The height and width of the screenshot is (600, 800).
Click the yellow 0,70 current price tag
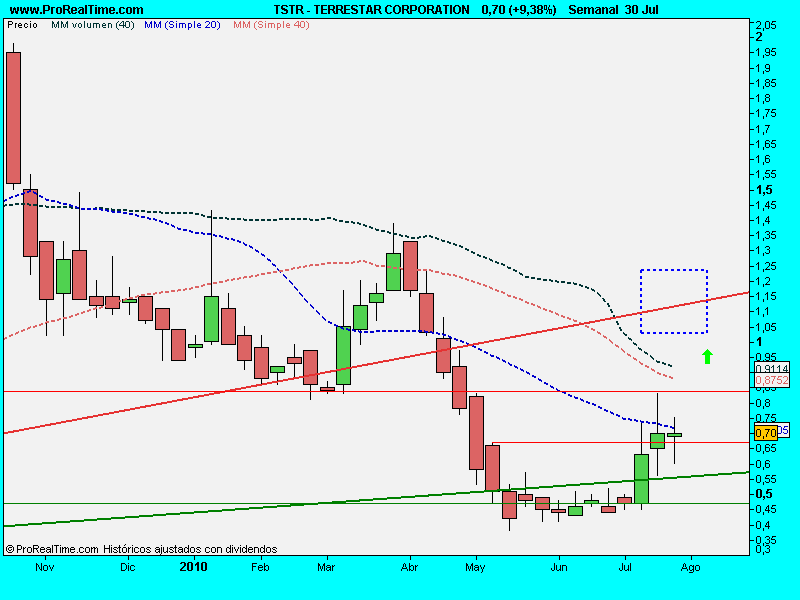(x=765, y=433)
